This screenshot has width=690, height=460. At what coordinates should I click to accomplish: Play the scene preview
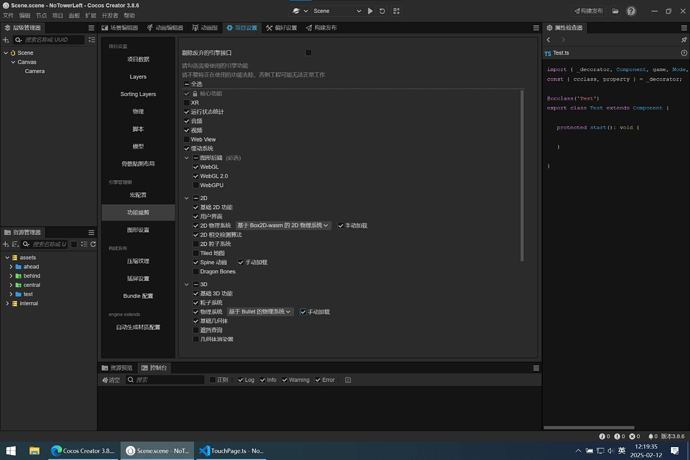point(370,11)
